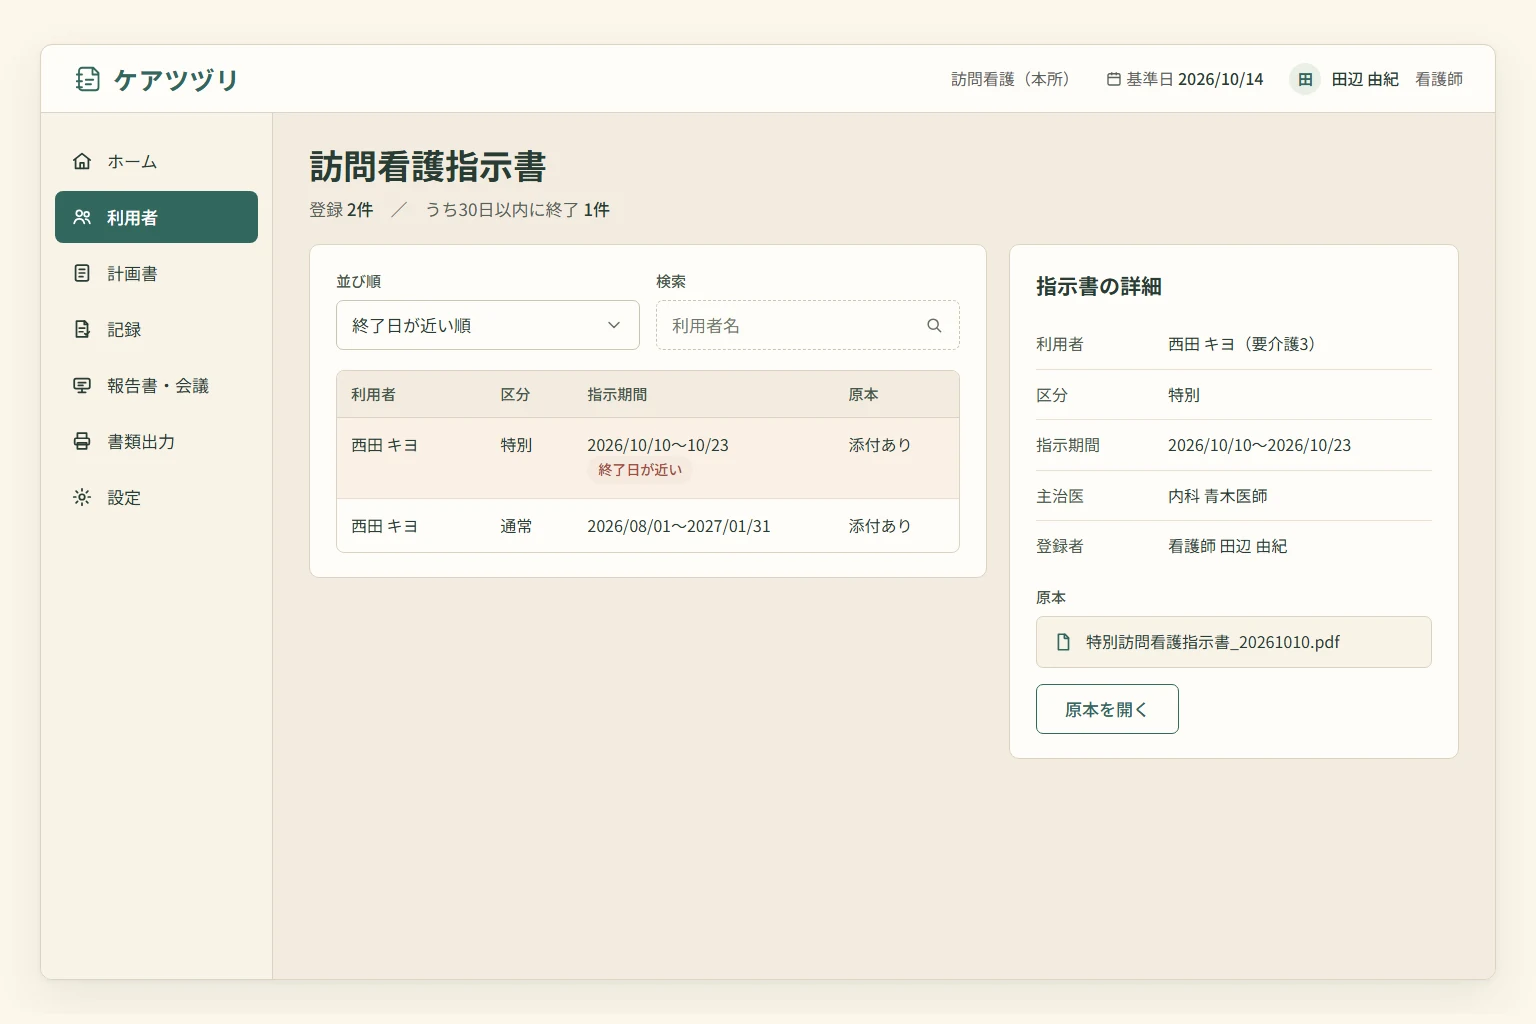The height and width of the screenshot is (1024, 1536).
Task: Navigate to 書類出力
Action: (x=156, y=441)
